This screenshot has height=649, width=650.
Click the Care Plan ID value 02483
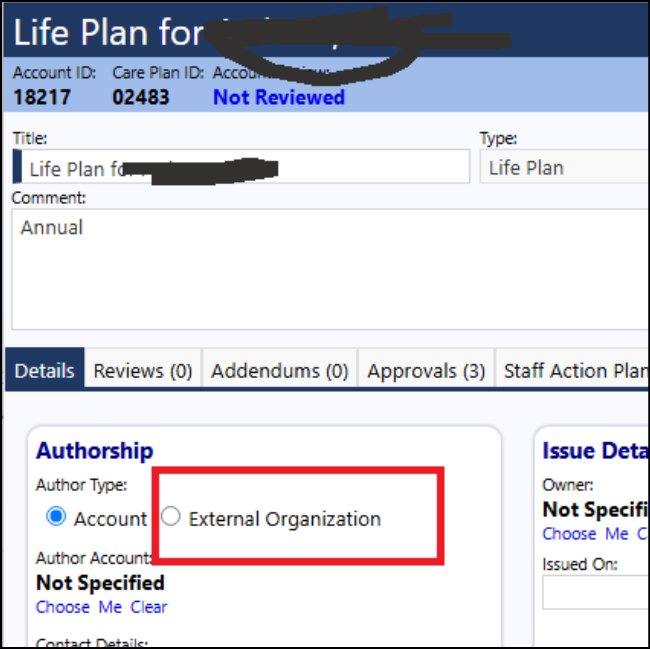point(141,97)
